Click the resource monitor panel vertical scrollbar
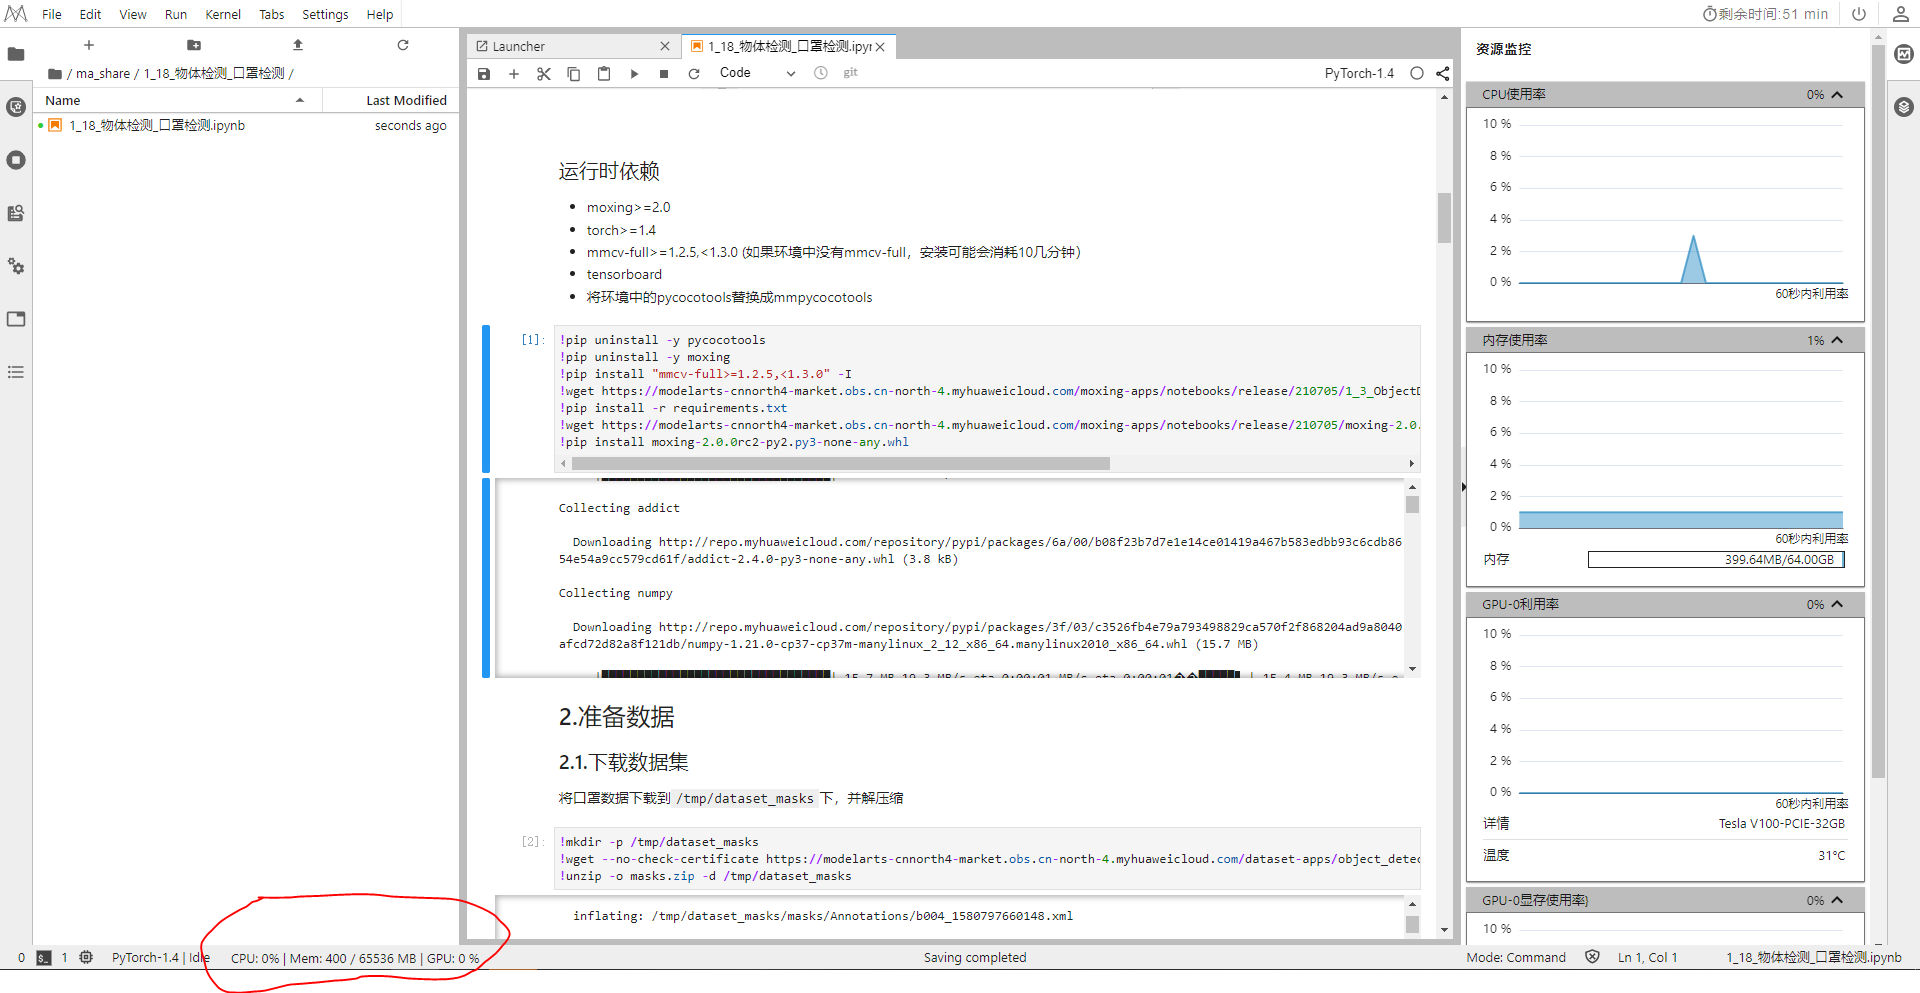The image size is (1920, 993). pos(1878,410)
